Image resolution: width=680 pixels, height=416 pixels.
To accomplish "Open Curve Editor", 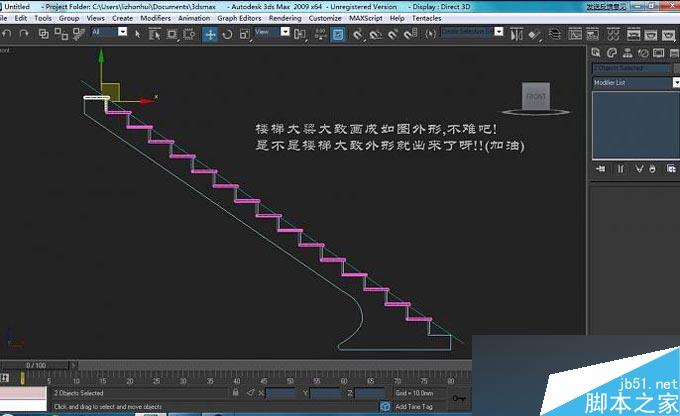I will (x=575, y=34).
